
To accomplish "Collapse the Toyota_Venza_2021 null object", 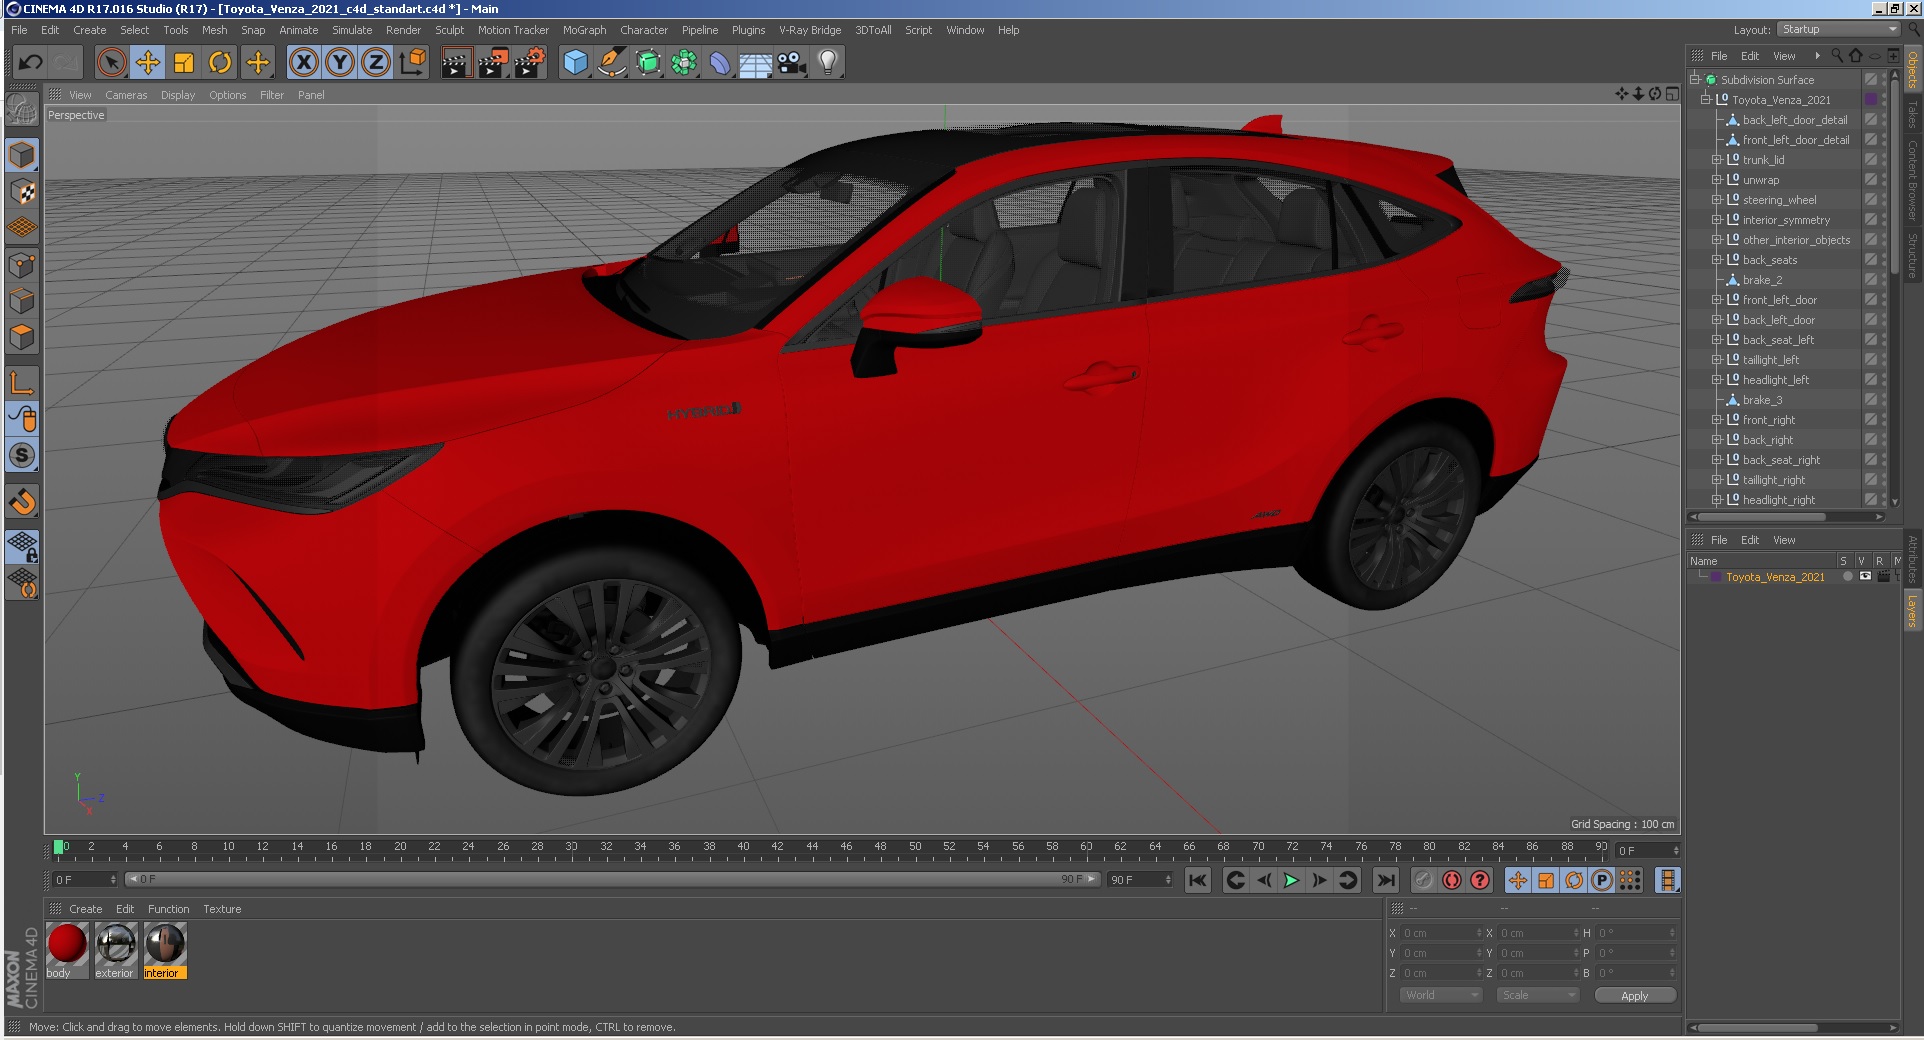I will tap(1705, 100).
